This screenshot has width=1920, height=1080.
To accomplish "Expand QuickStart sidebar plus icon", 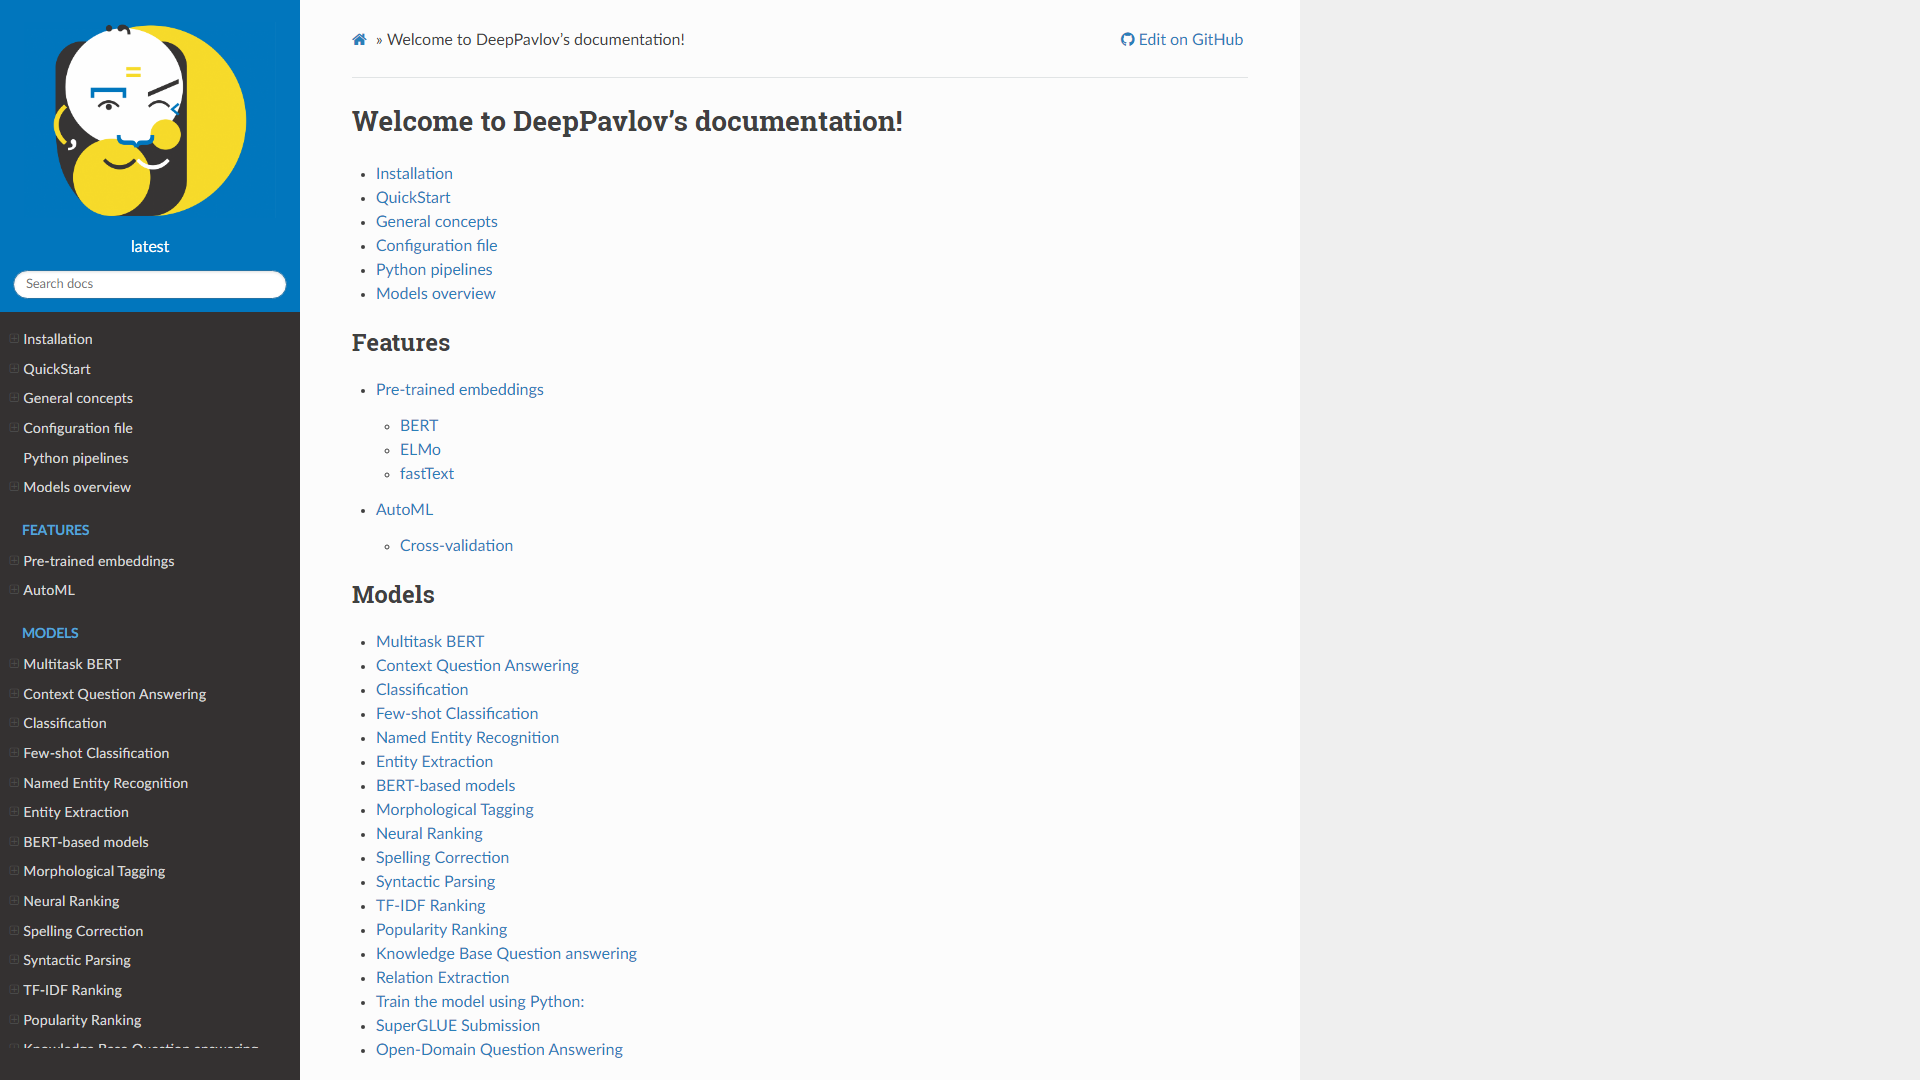I will point(14,369).
